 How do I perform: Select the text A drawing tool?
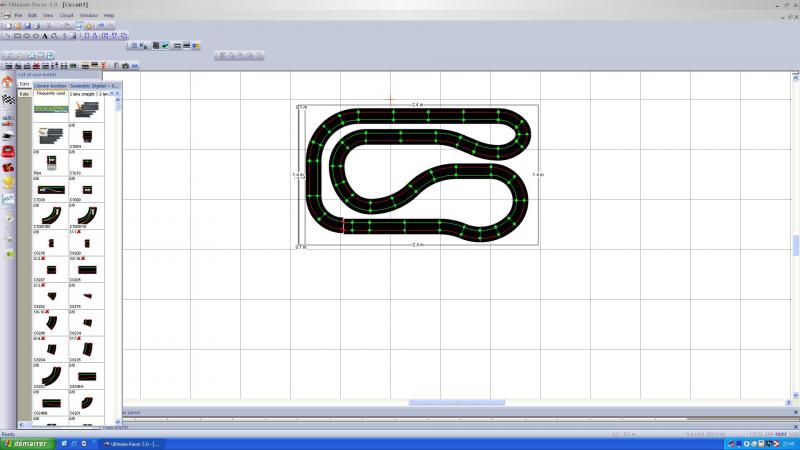tap(45, 35)
